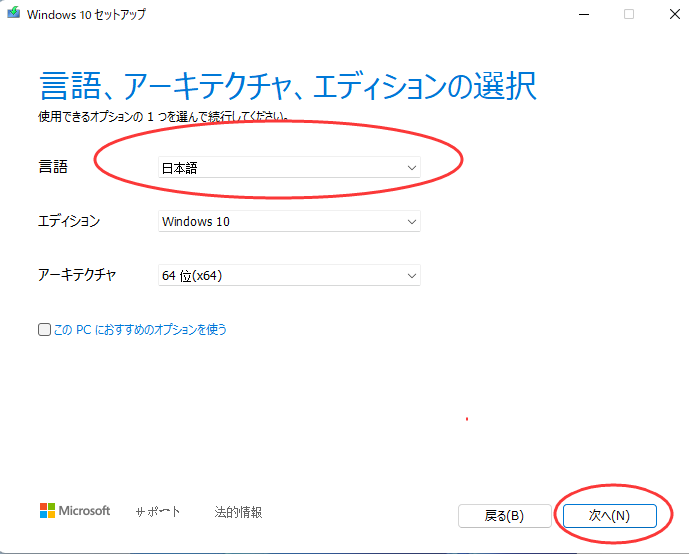The height and width of the screenshot is (554, 689).
Task: Click the 言語 field label
Action: click(x=53, y=168)
